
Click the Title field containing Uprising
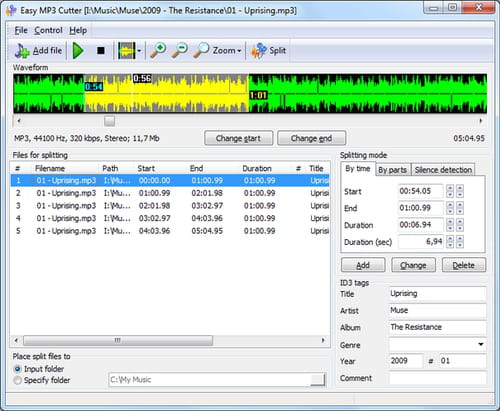[x=437, y=294]
